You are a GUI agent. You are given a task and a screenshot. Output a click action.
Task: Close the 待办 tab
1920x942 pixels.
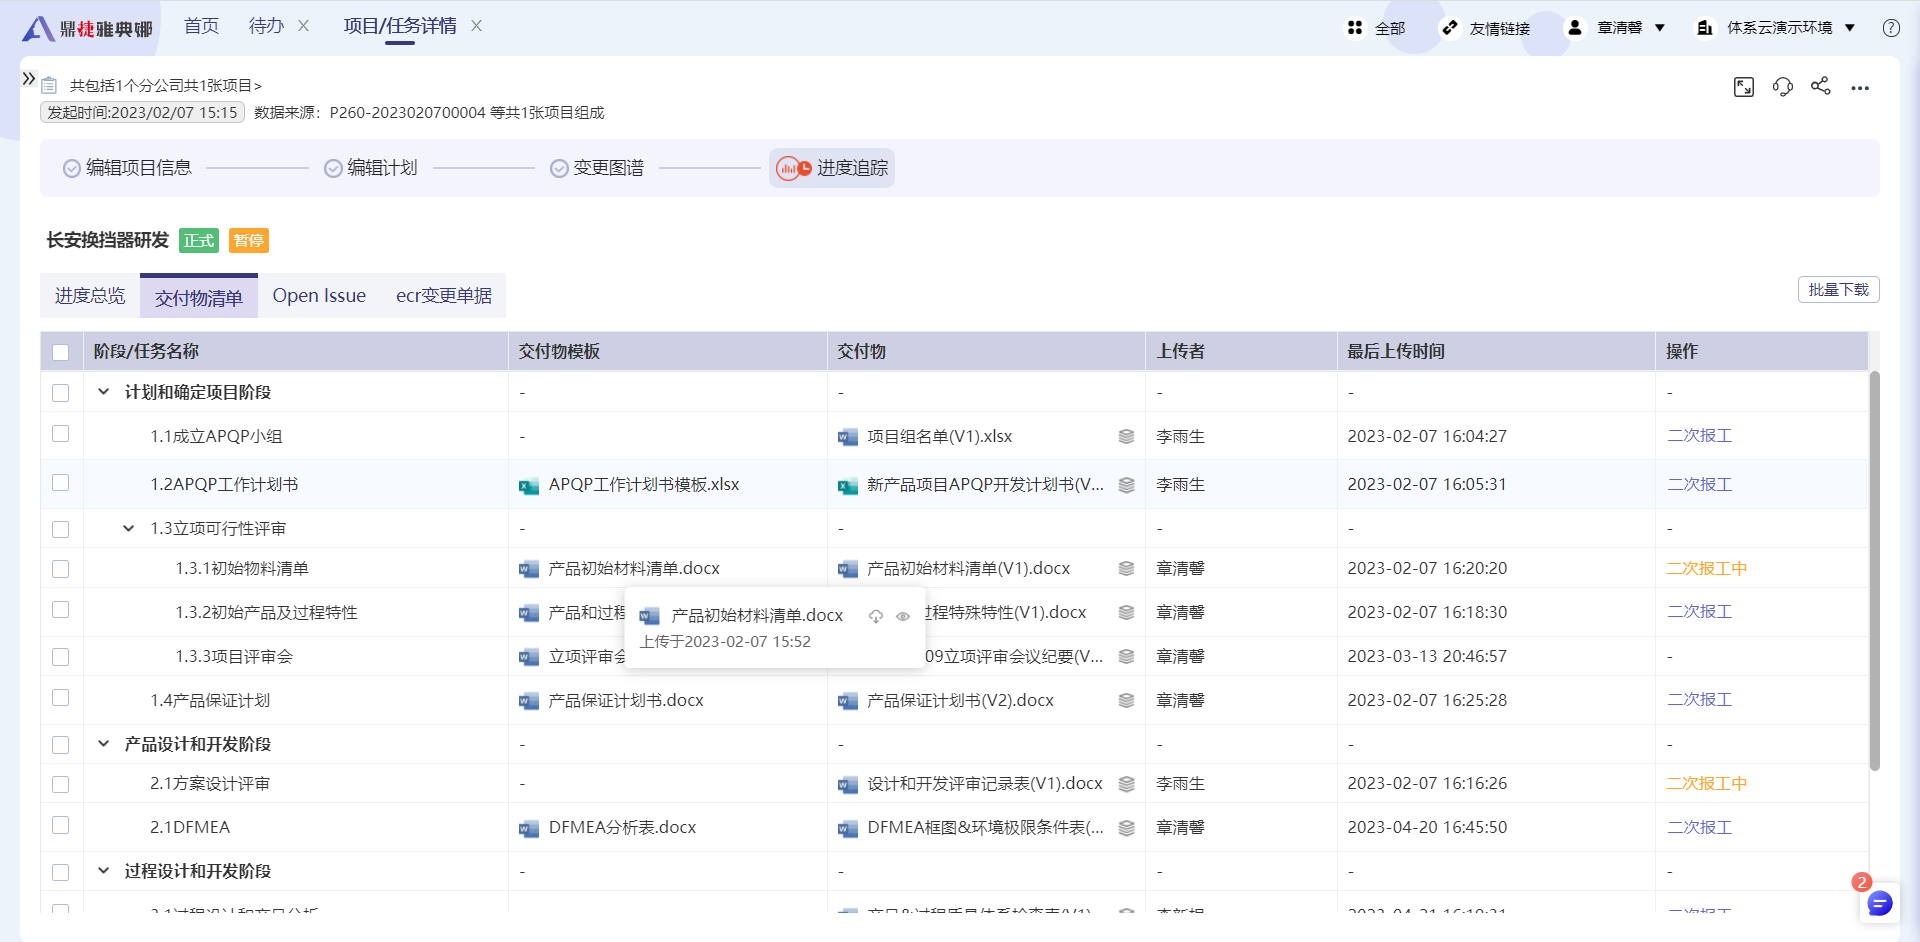pos(304,26)
